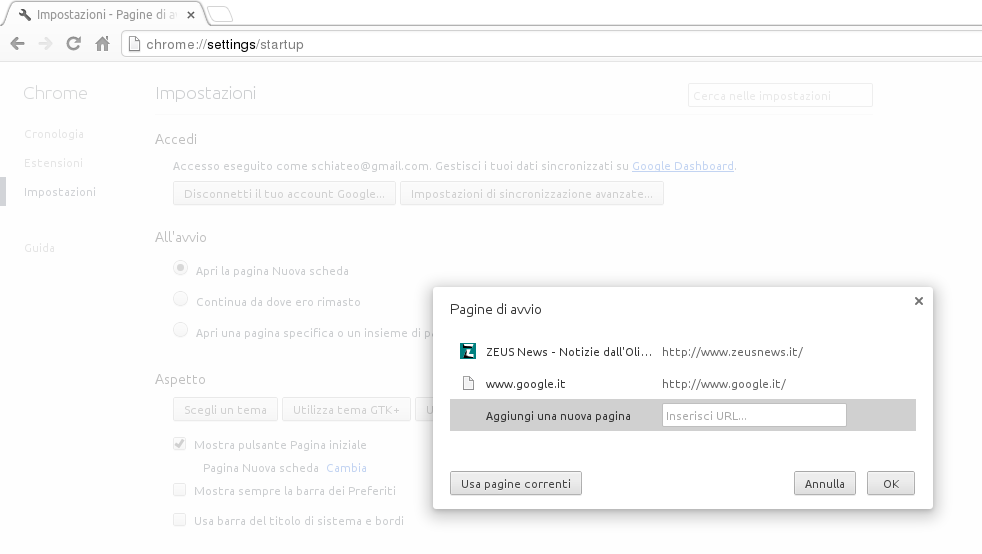
Task: Click the 'Pagina Nuova scheda' label
Action: pyautogui.click(x=261, y=468)
